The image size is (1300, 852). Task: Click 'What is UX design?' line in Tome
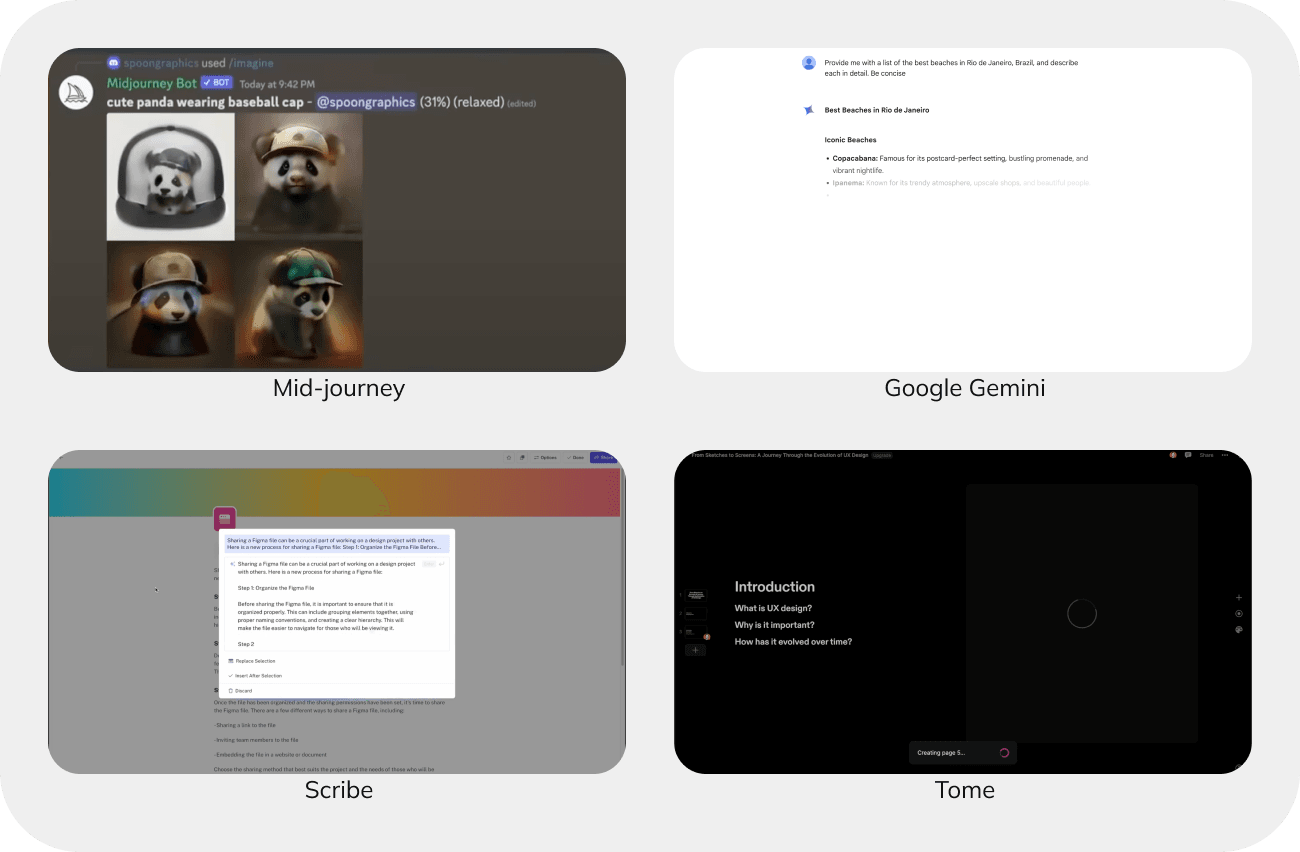[773, 608]
